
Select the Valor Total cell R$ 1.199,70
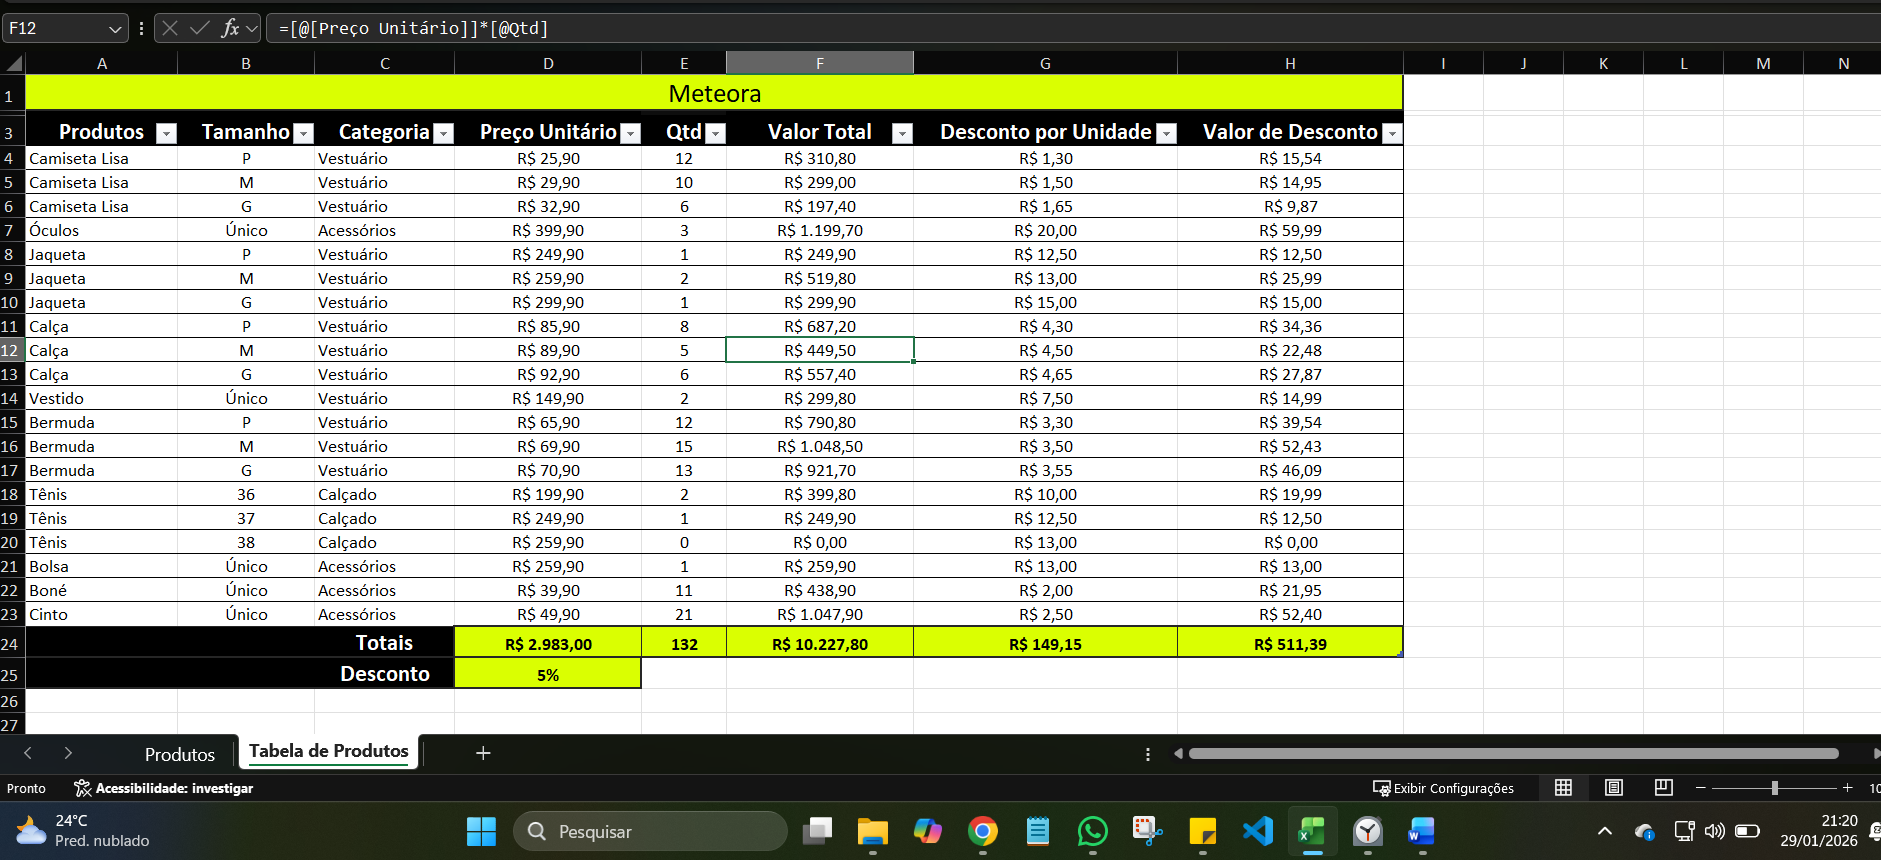coord(820,230)
